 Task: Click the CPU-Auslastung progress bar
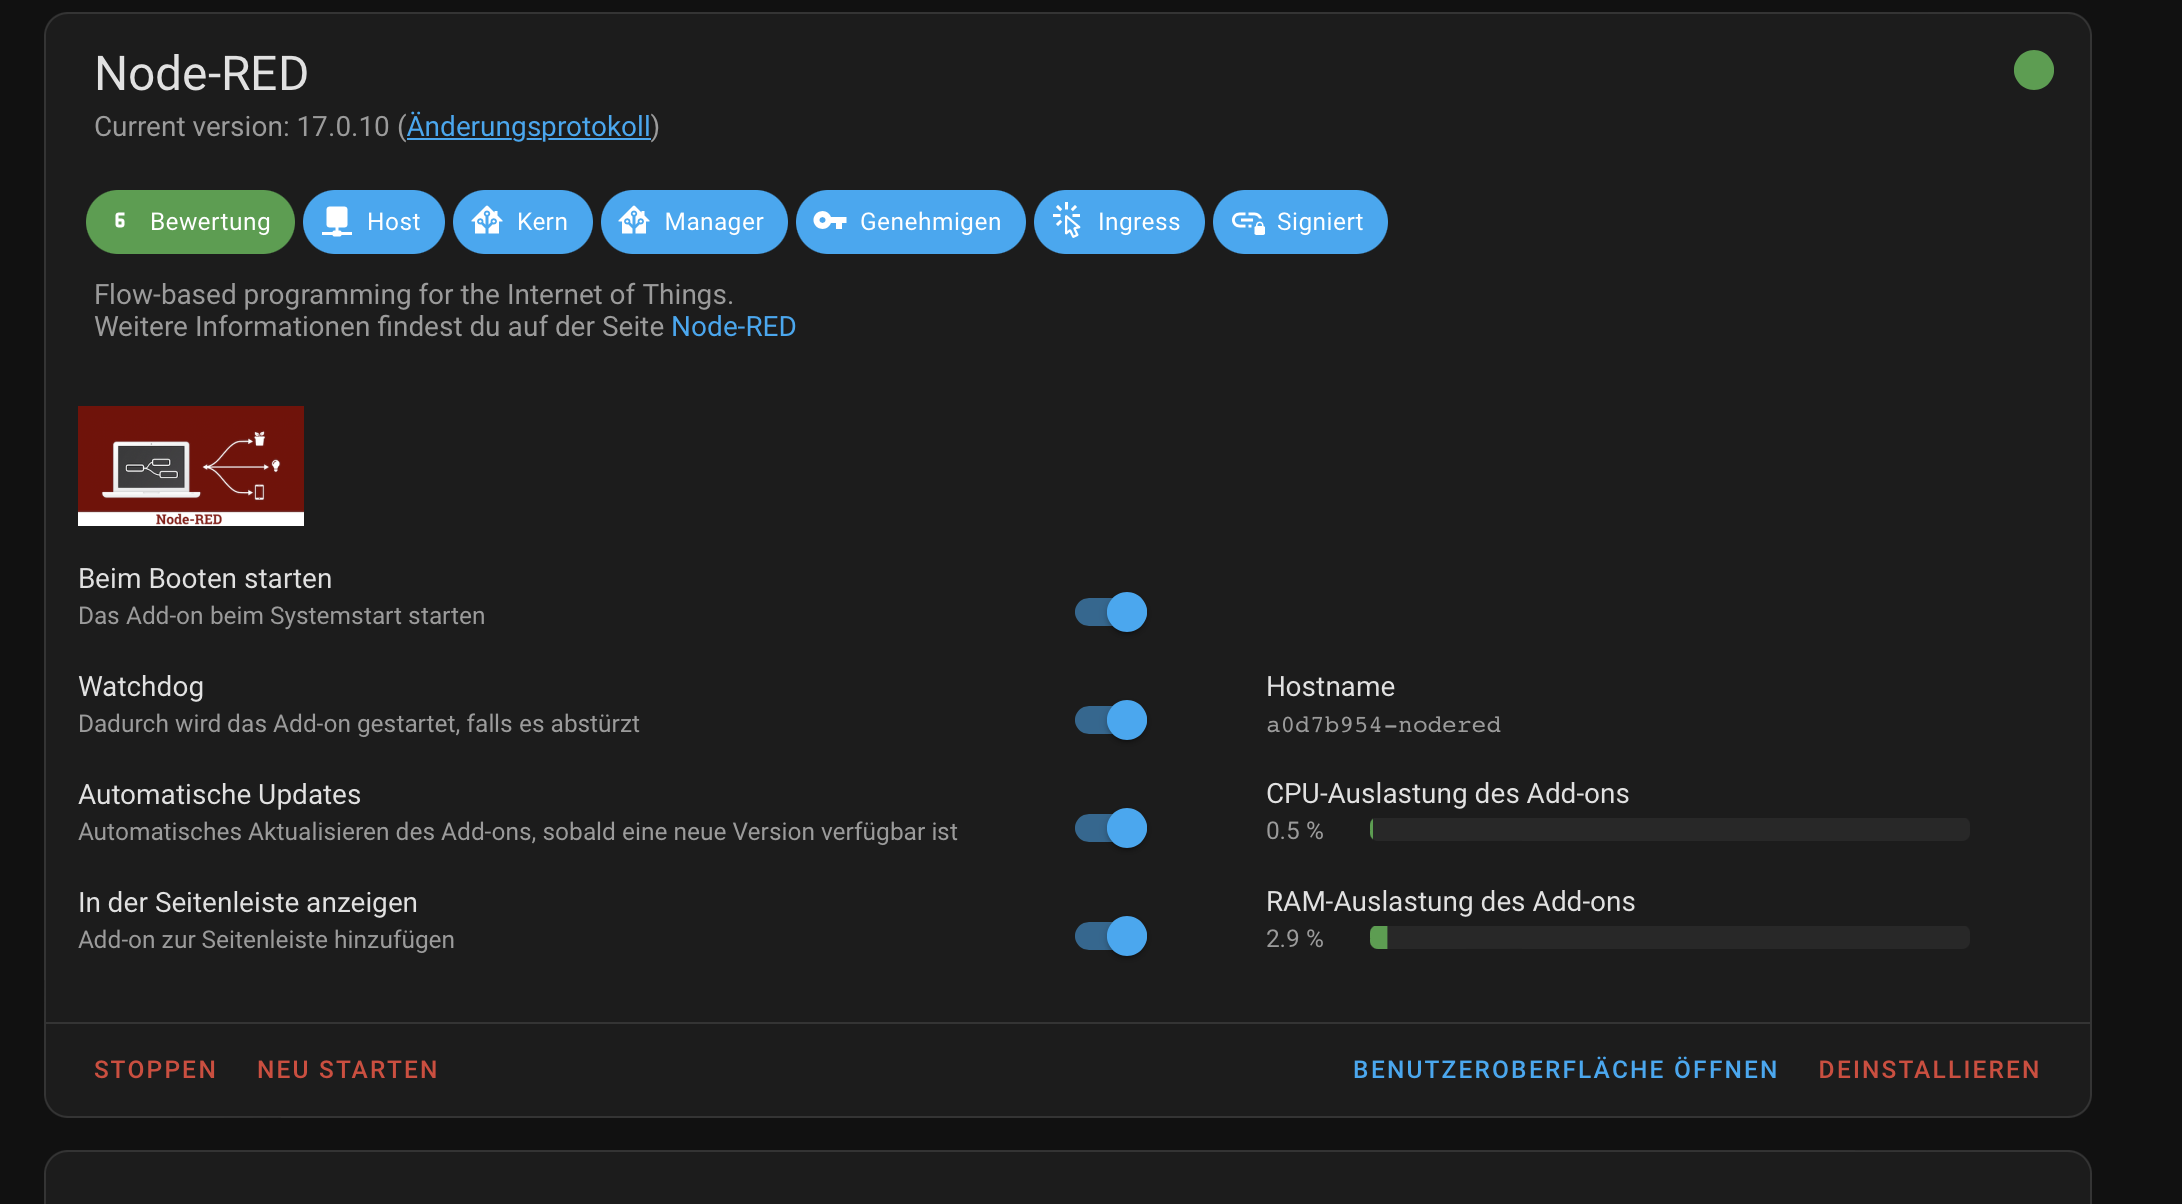[x=1669, y=829]
